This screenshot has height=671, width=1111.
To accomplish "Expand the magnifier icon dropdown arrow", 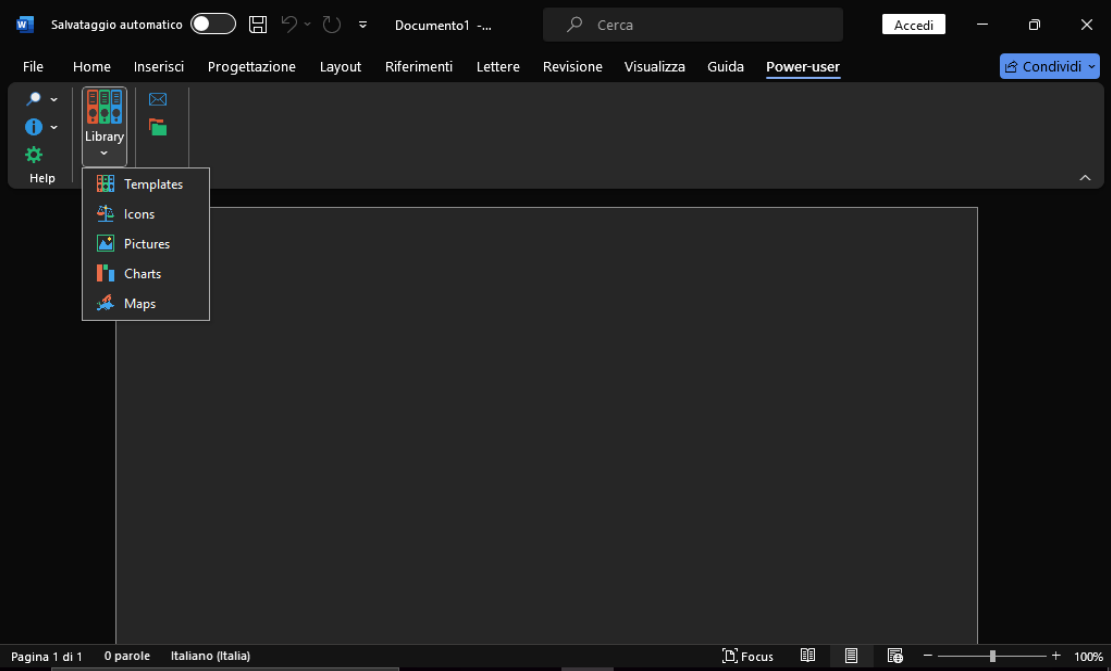I will 54,100.
